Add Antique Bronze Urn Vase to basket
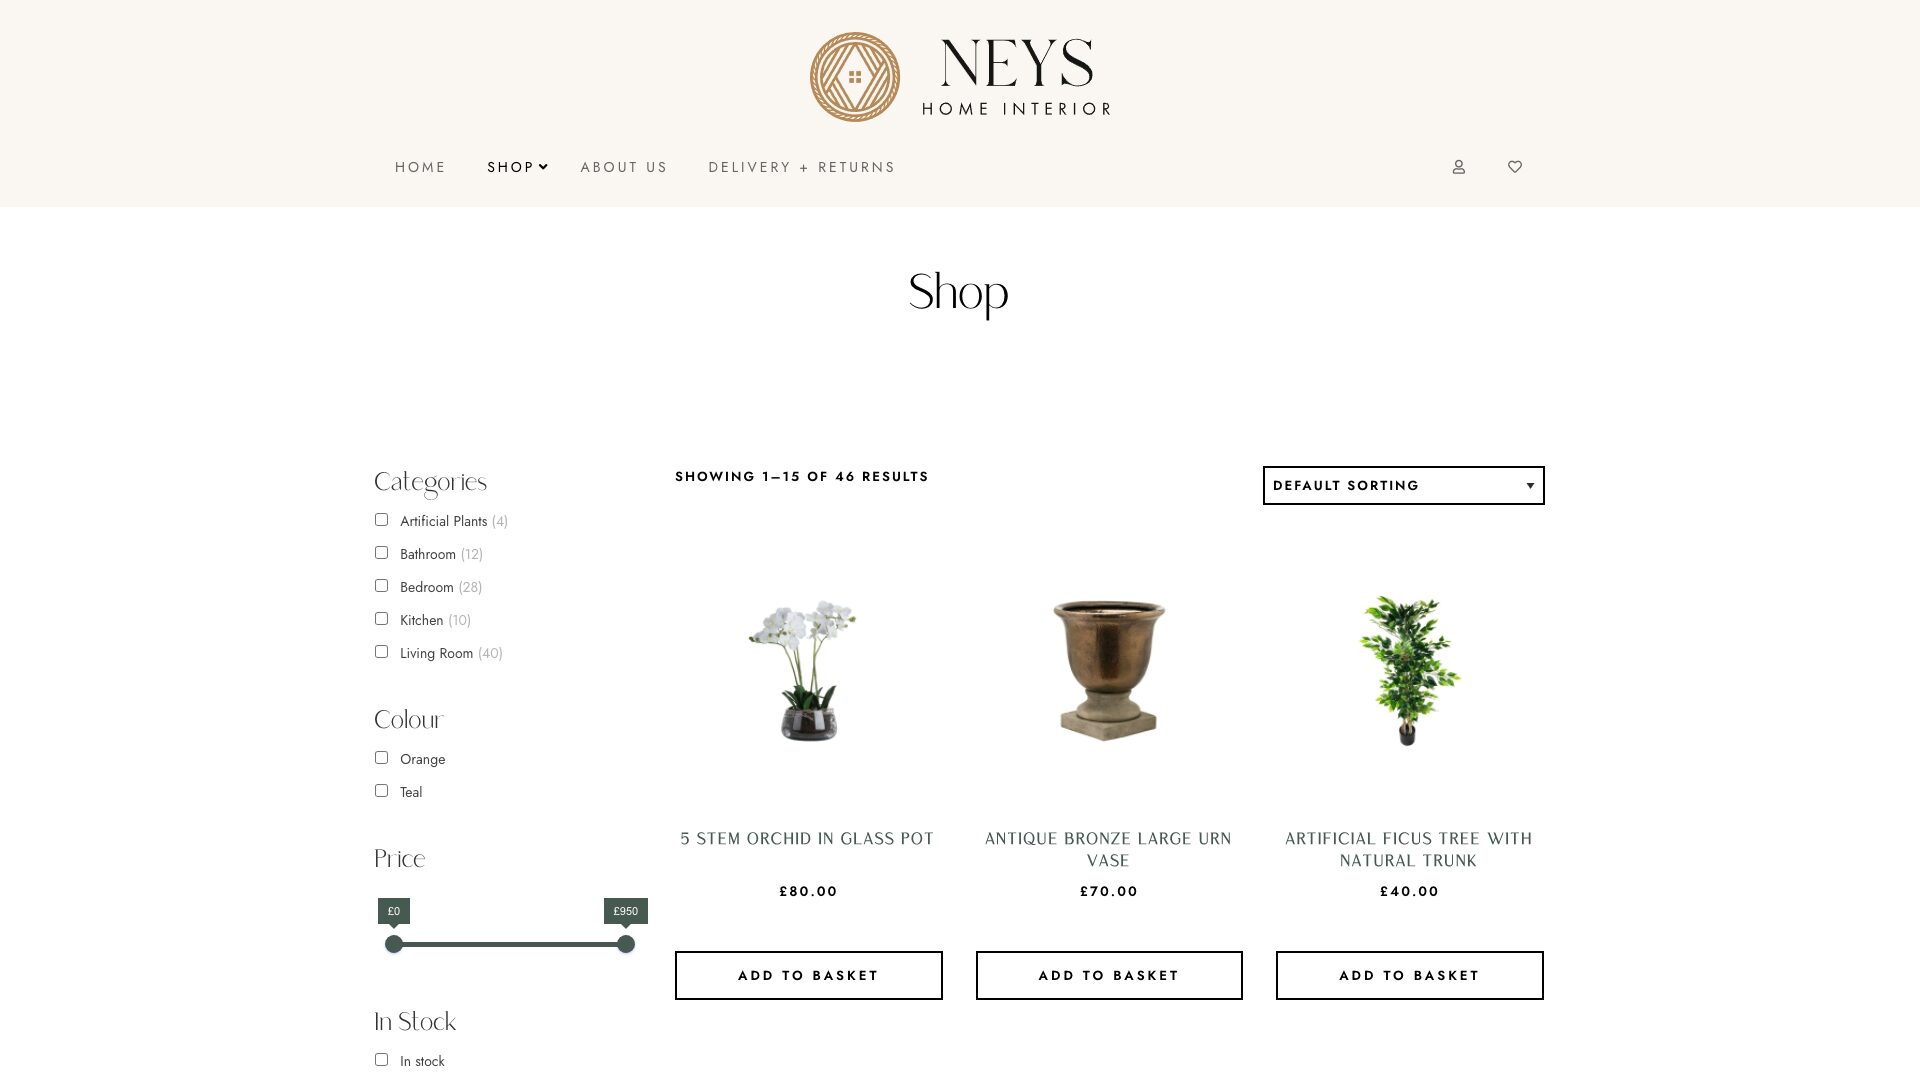The height and width of the screenshot is (1080, 1920). point(1109,975)
